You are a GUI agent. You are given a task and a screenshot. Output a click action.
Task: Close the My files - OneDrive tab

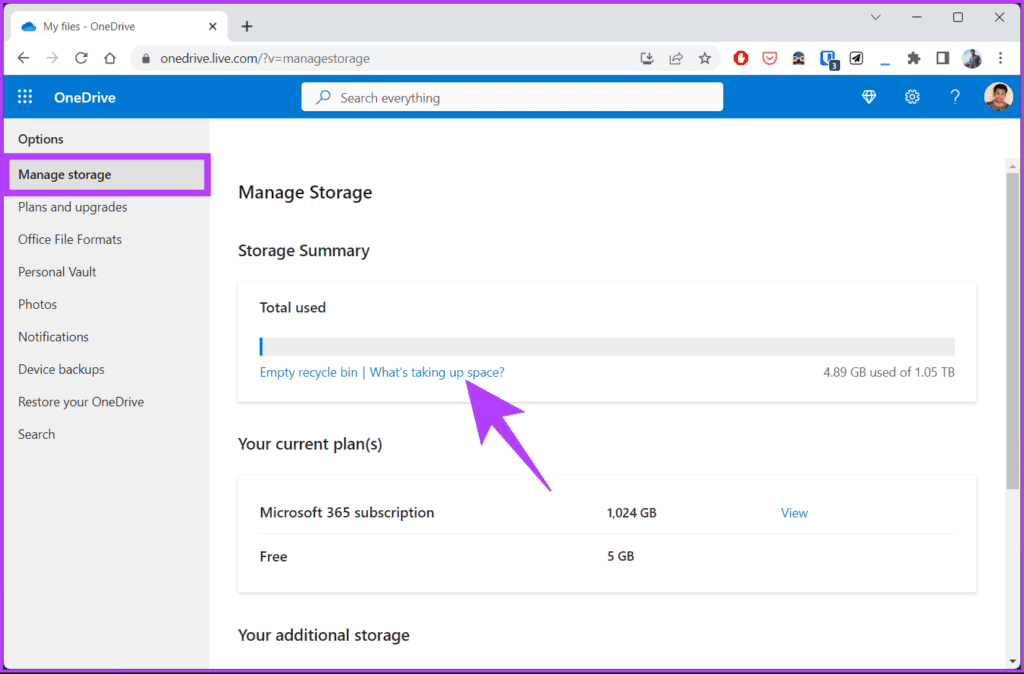213,27
